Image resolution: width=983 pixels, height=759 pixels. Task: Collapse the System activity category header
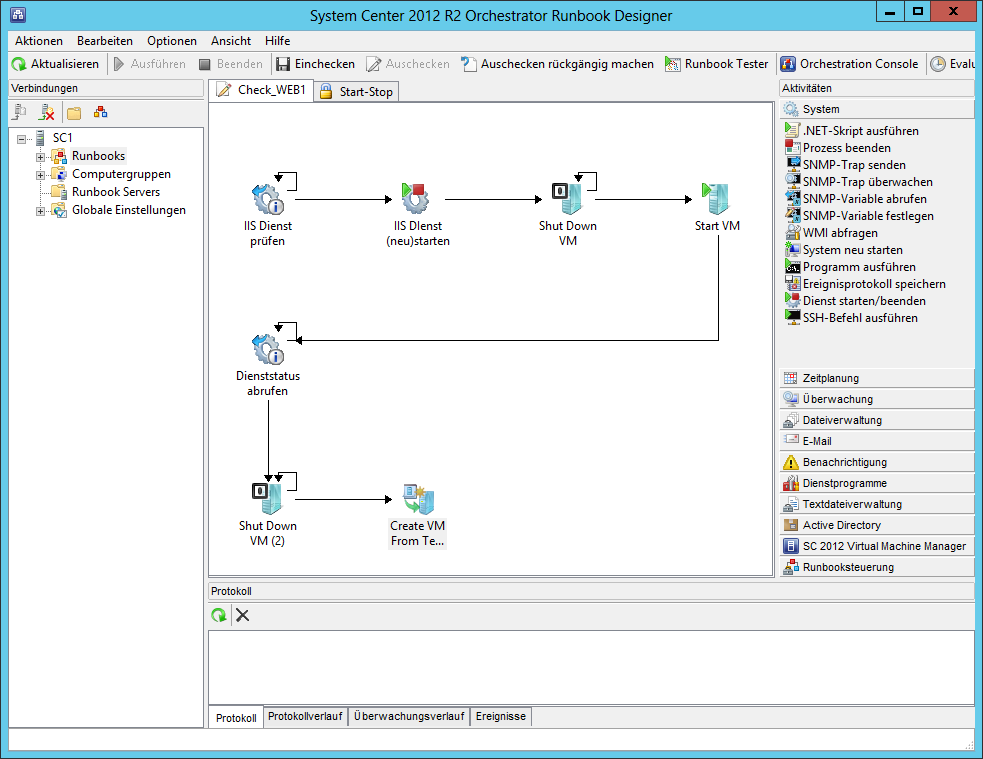coord(877,109)
